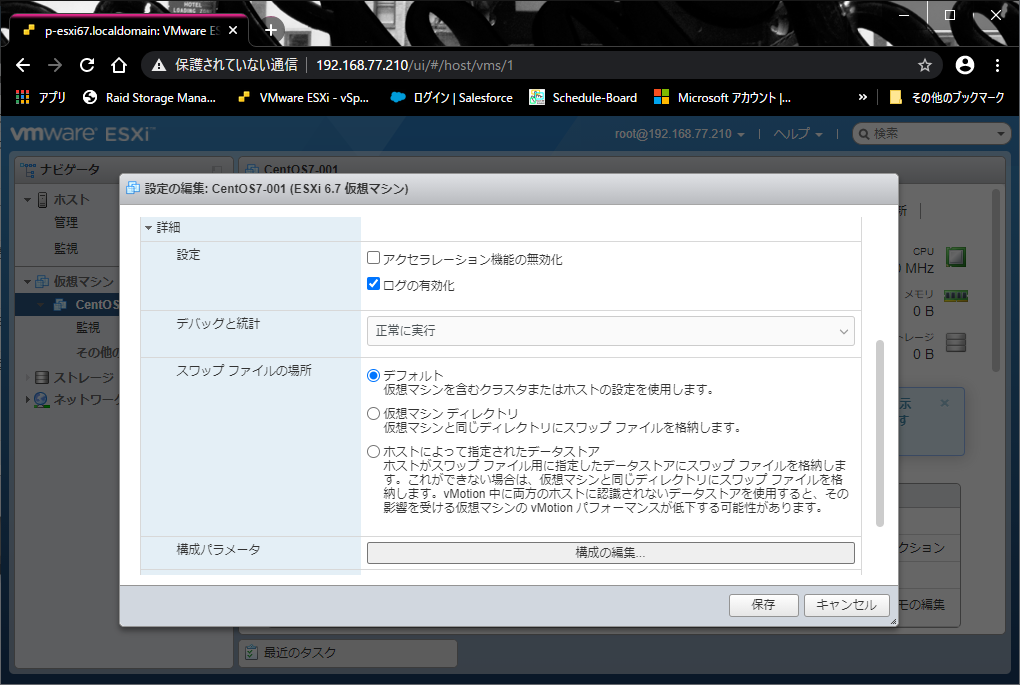Screen dimensions: 1020x685
Task: Save settings with the 保存 button
Action: pos(763,605)
